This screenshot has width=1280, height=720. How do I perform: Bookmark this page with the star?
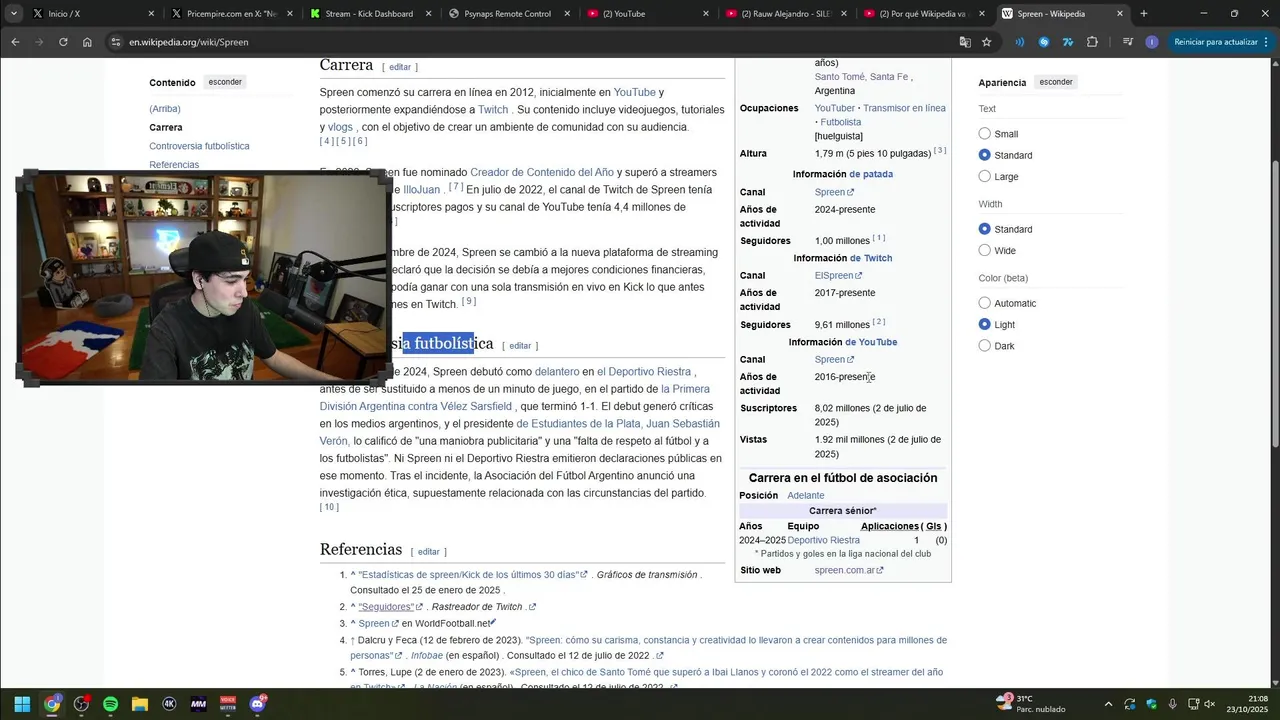(987, 42)
